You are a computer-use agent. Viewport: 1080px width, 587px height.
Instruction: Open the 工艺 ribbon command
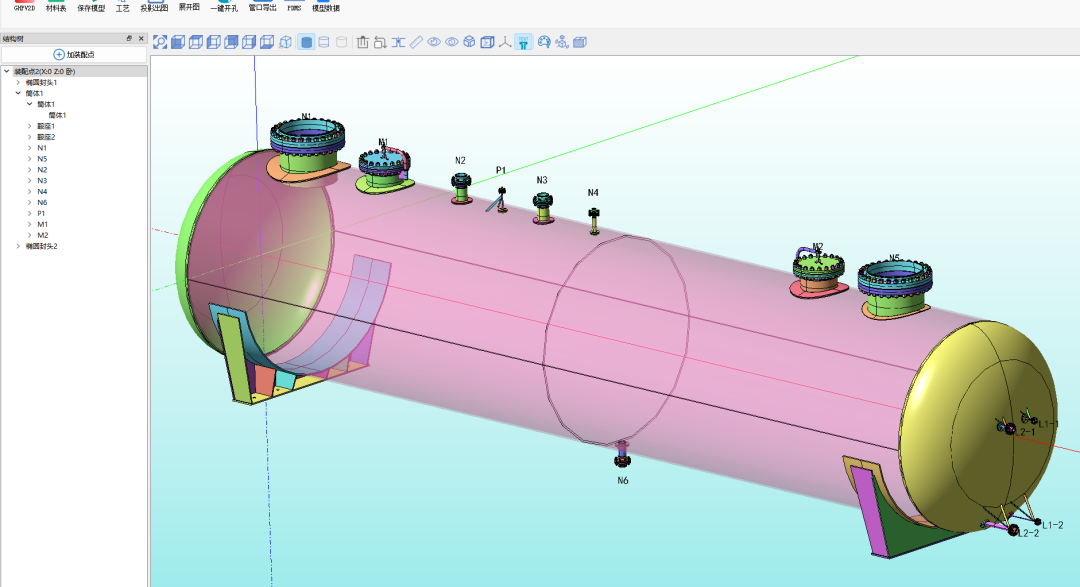point(123,6)
